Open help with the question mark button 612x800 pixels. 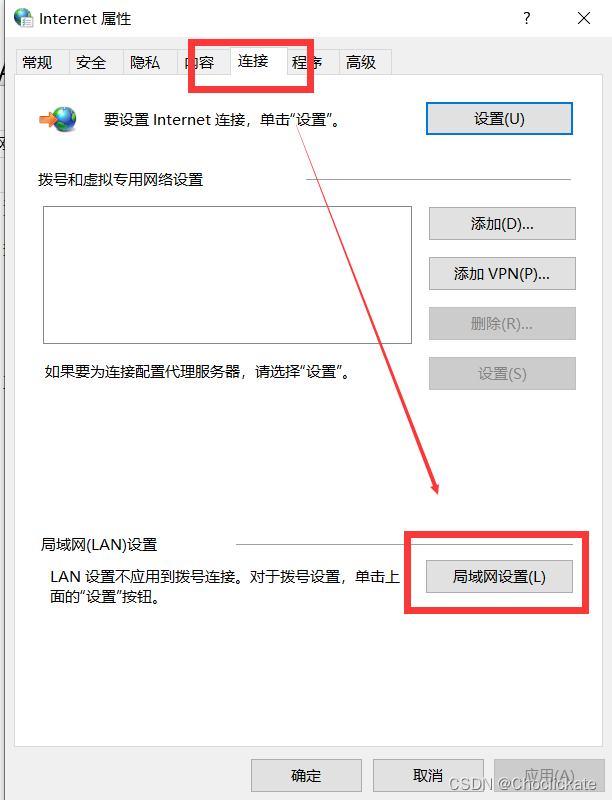coord(527,18)
